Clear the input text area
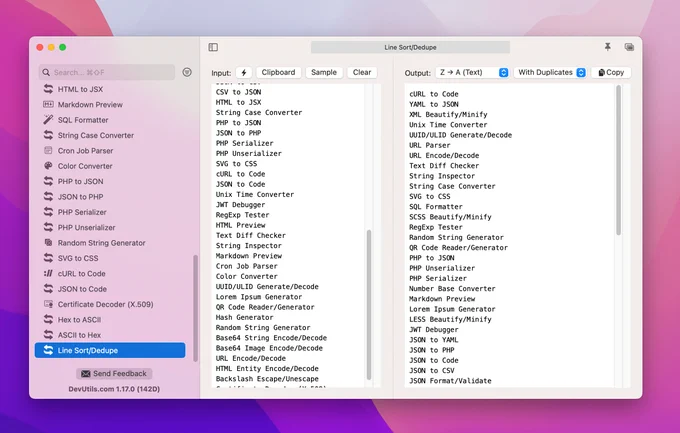 click(x=362, y=72)
